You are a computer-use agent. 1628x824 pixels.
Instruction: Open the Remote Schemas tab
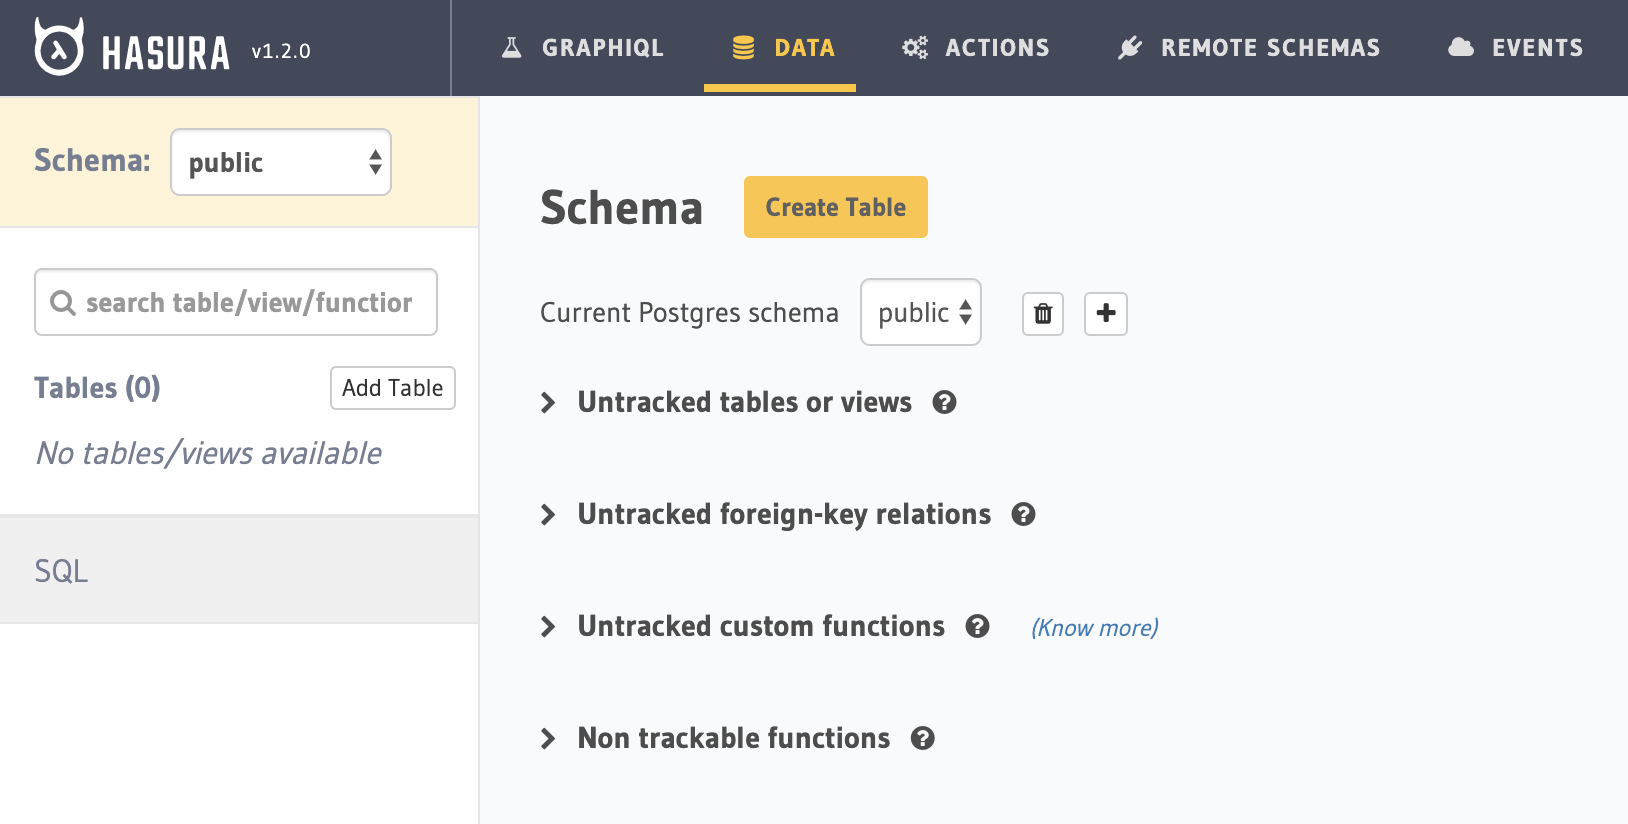(1249, 47)
